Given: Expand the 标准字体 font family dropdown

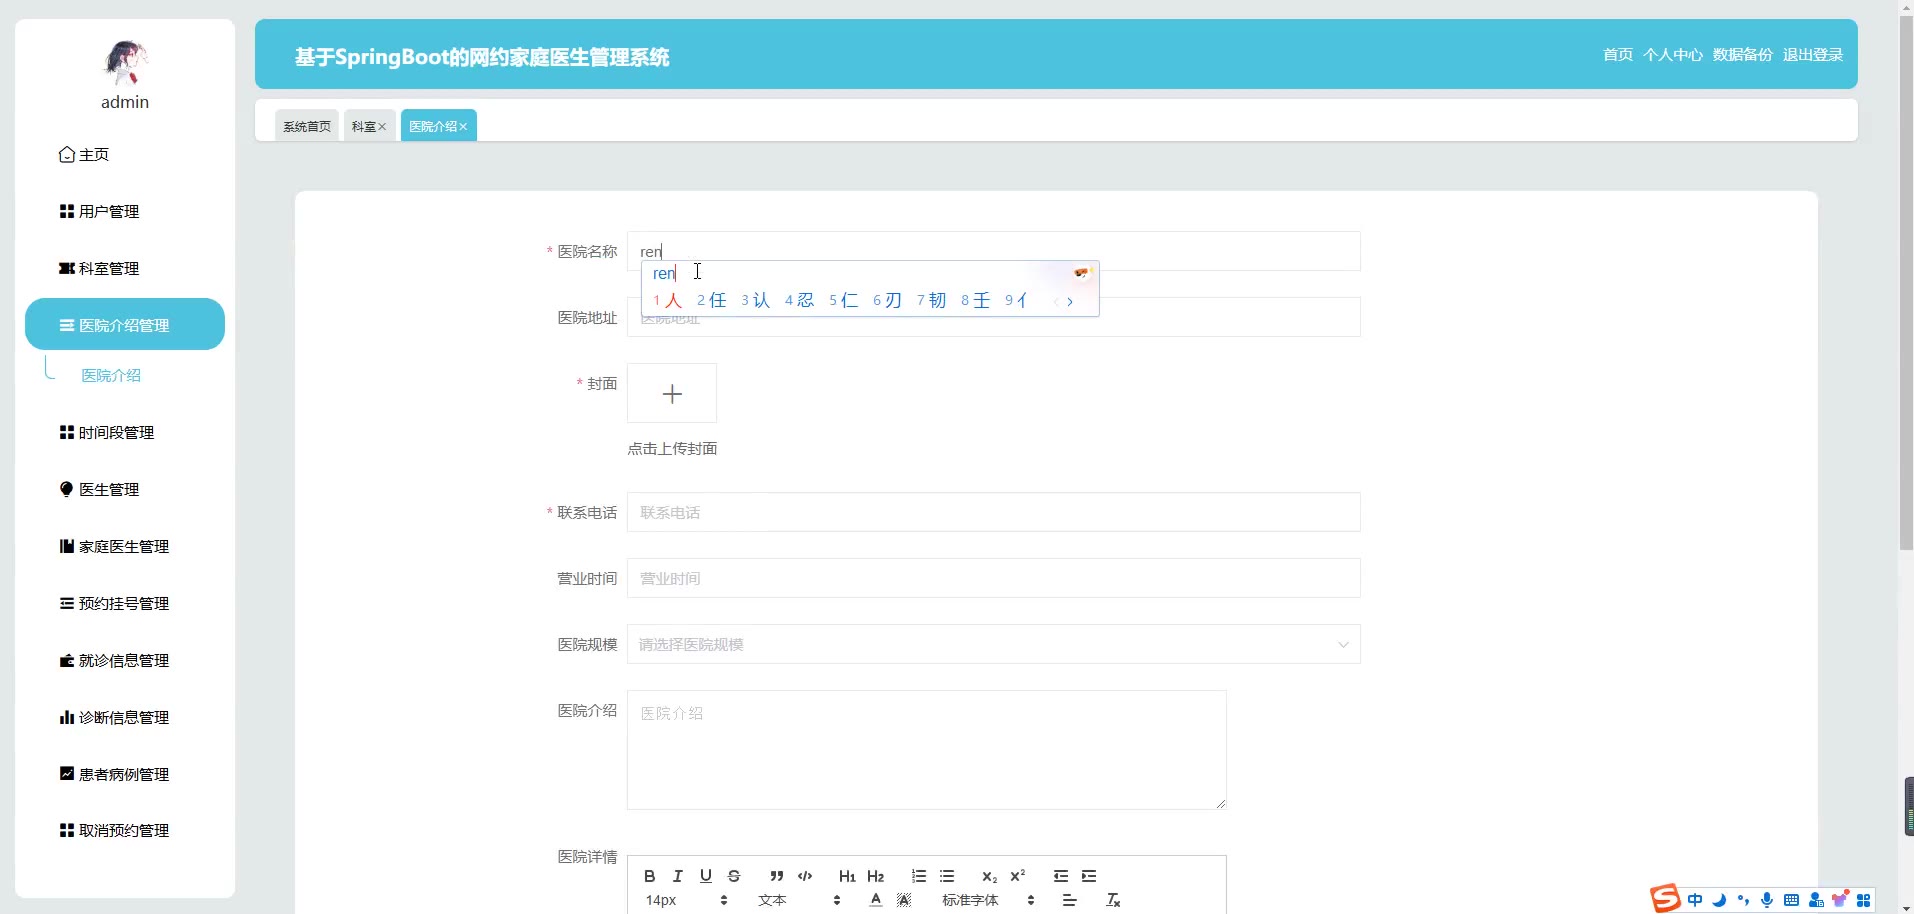Looking at the screenshot, I should tap(987, 900).
